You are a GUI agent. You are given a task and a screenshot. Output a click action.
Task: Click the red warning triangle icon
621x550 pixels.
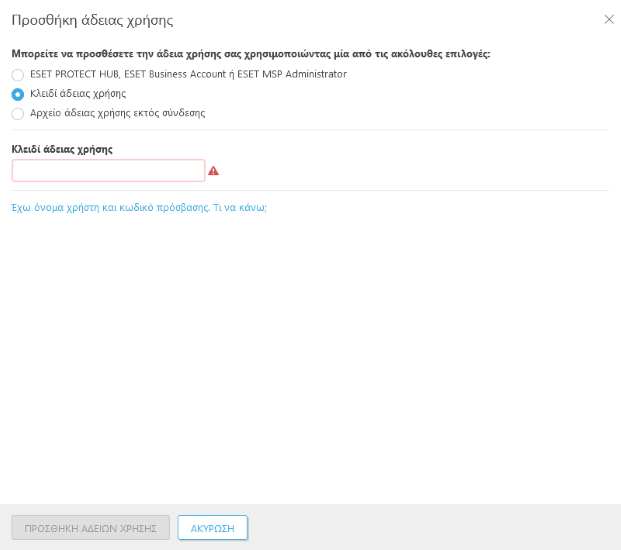(213, 171)
